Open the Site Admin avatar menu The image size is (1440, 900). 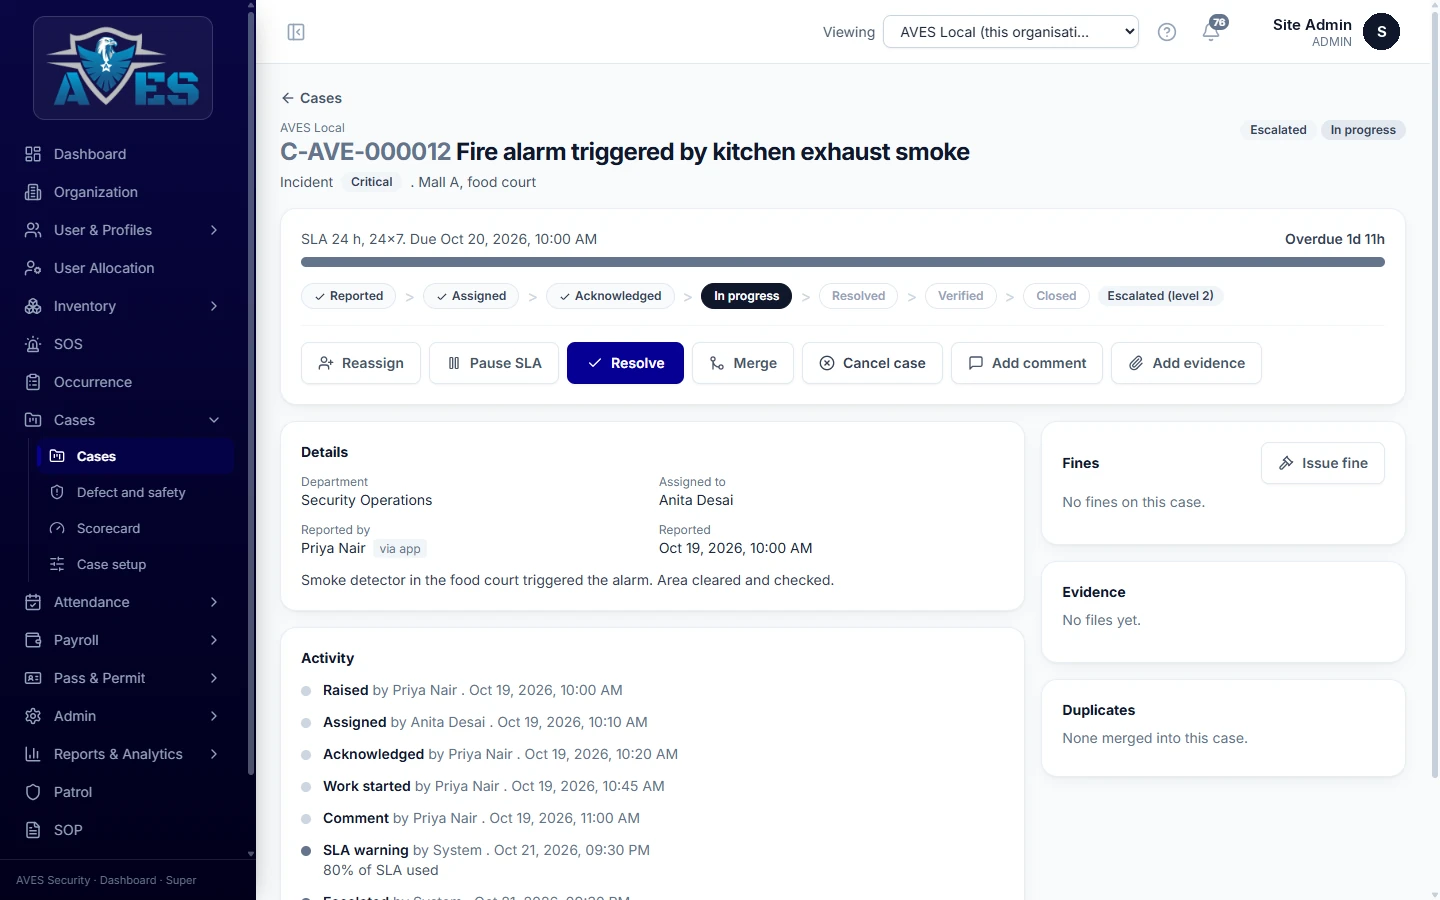tap(1381, 32)
